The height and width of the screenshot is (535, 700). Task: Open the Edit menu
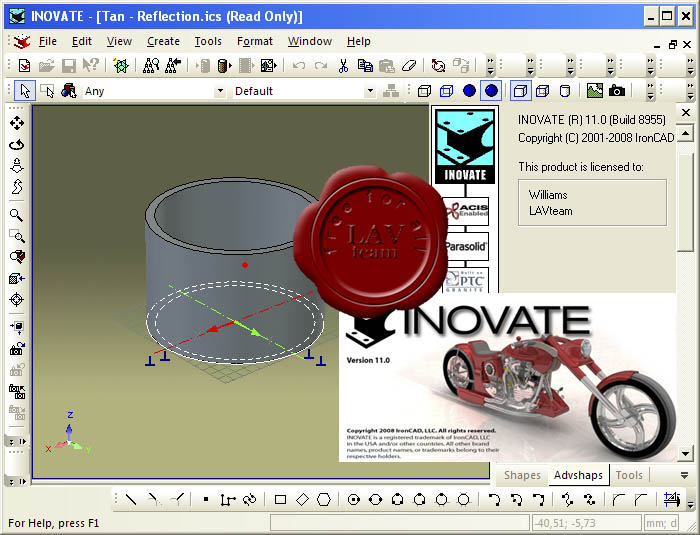(x=82, y=42)
